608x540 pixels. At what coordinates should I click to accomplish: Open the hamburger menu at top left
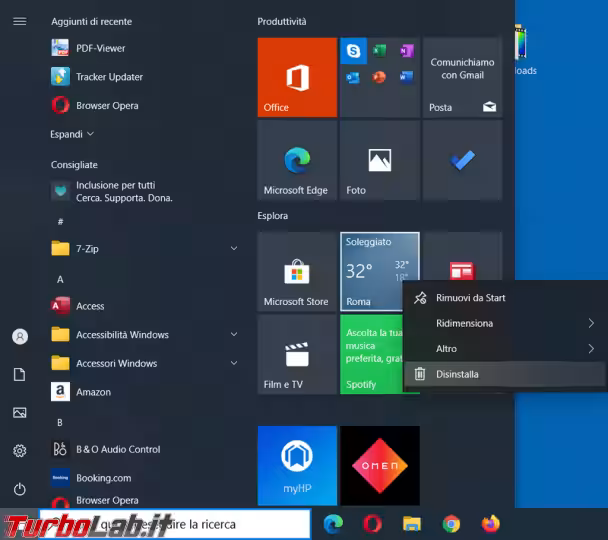point(20,21)
